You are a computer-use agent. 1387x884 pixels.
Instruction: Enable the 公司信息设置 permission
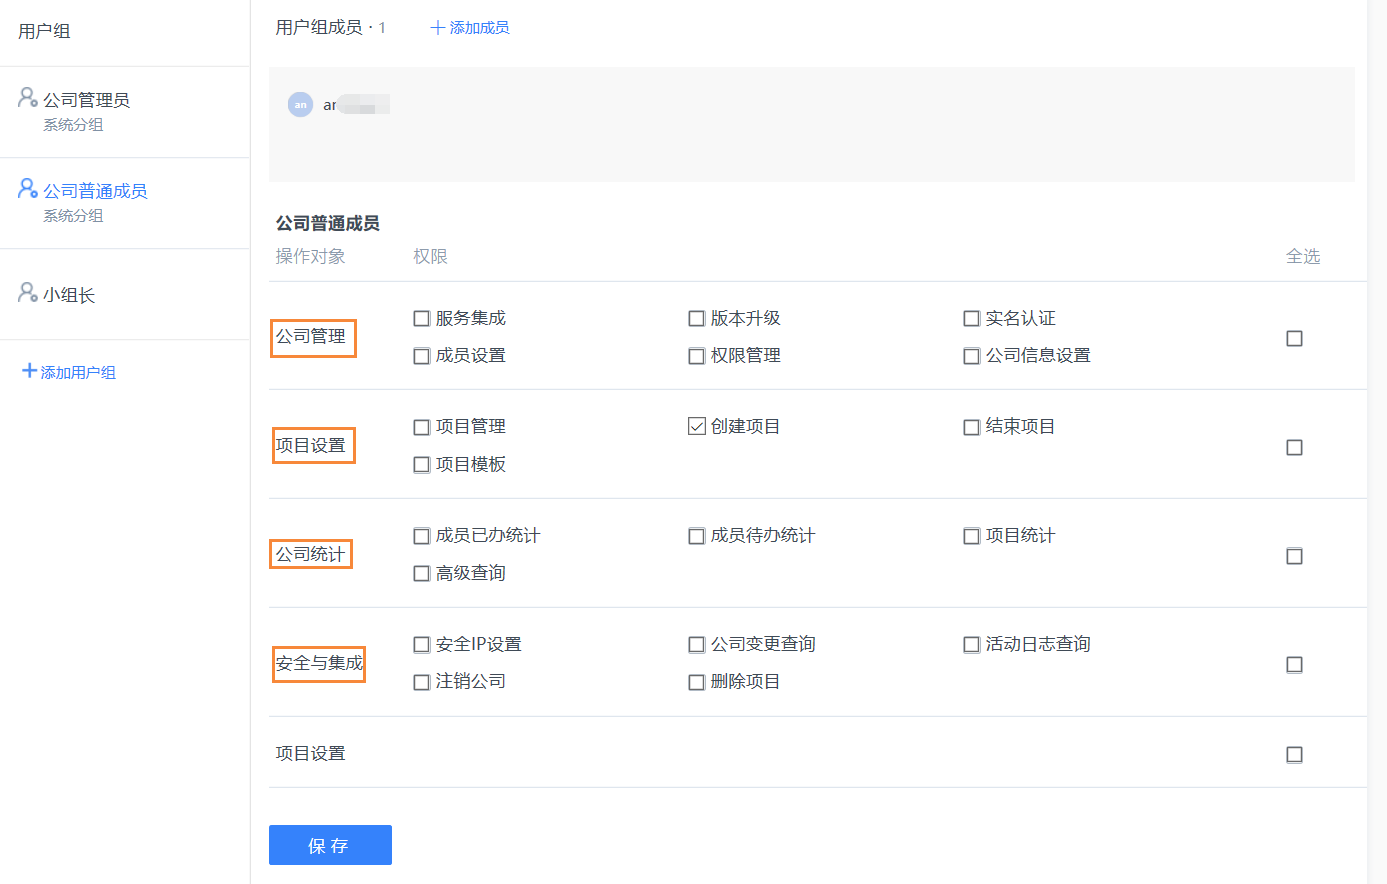pos(971,356)
